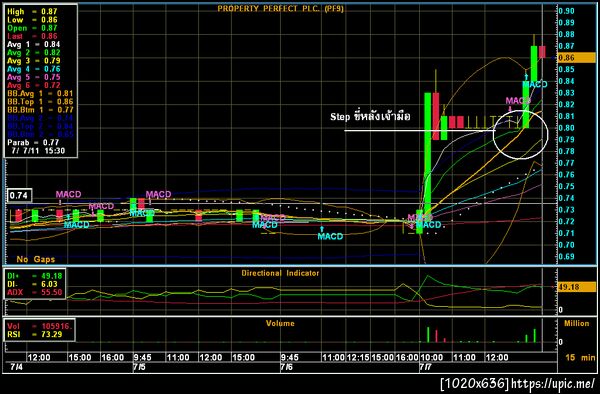Image resolution: width=600 pixels, height=394 pixels.
Task: Click the 7/7 date label
Action: pyautogui.click(x=426, y=367)
